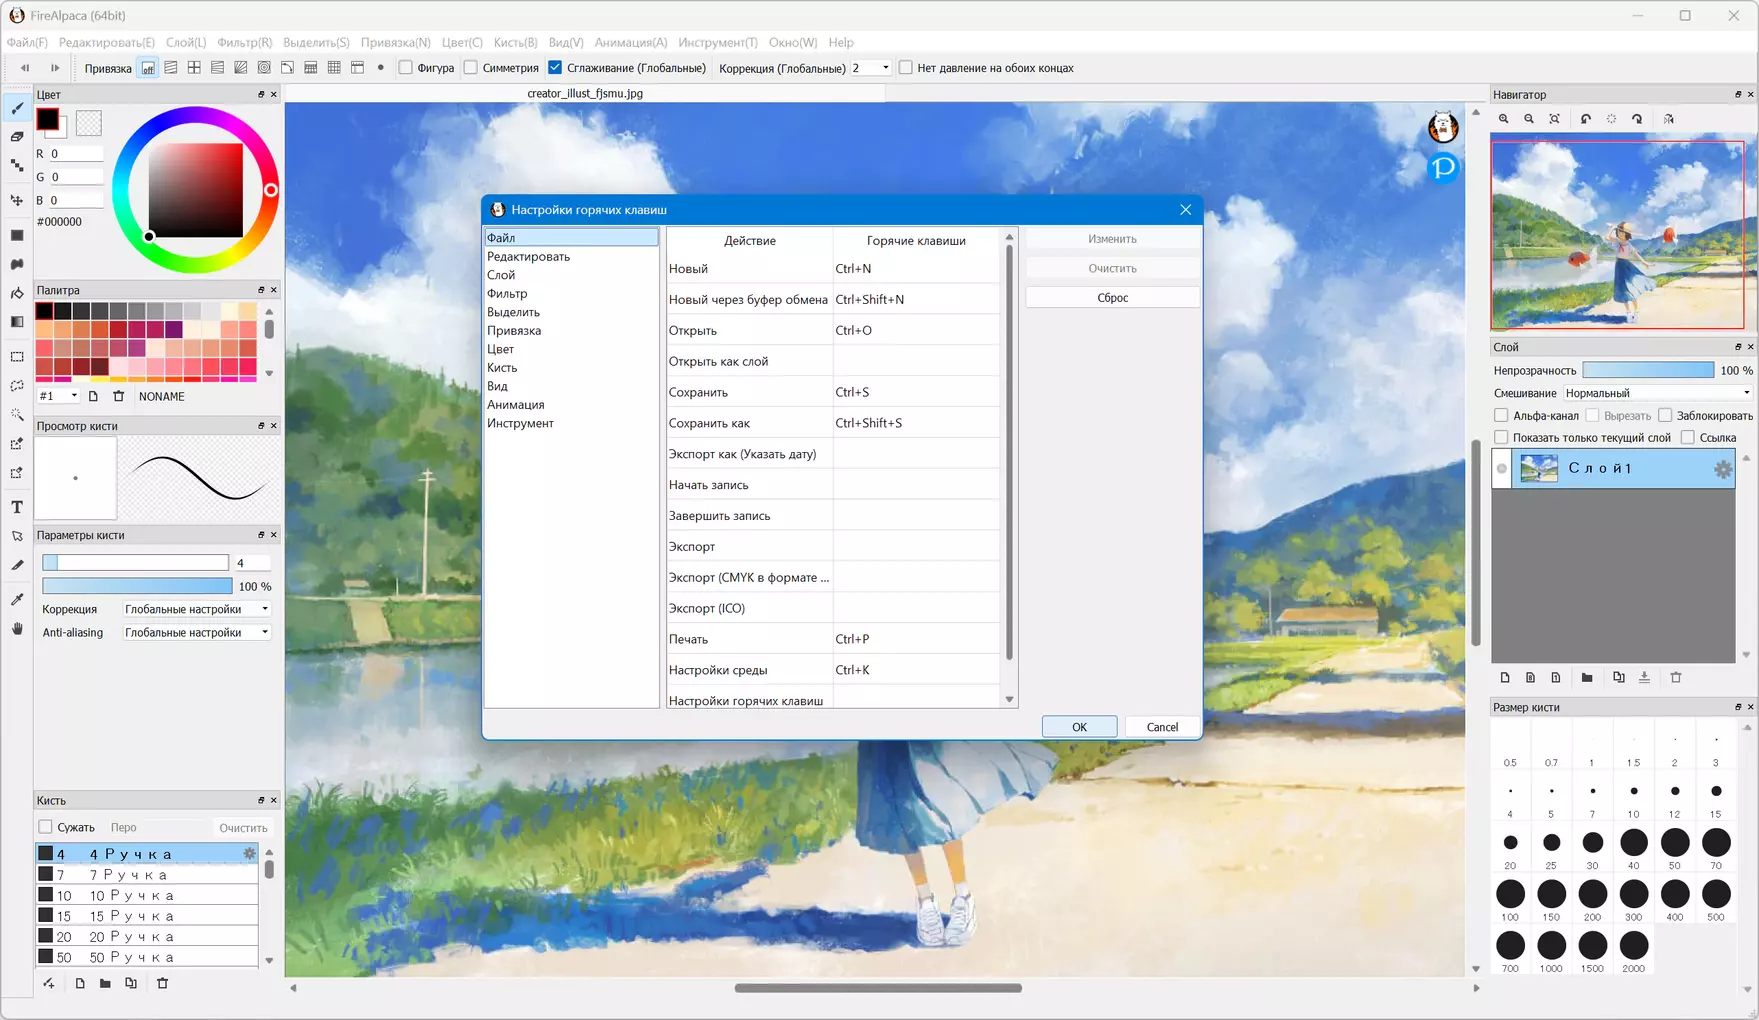
Task: Click the Сброс button
Action: [x=1112, y=298]
